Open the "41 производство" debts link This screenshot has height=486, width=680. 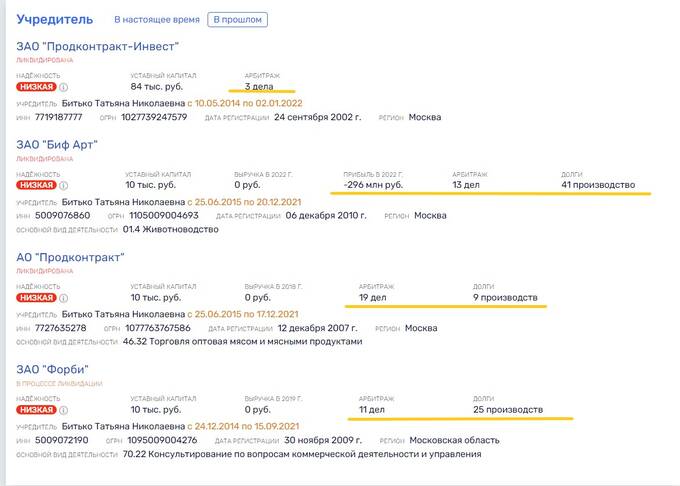(598, 185)
